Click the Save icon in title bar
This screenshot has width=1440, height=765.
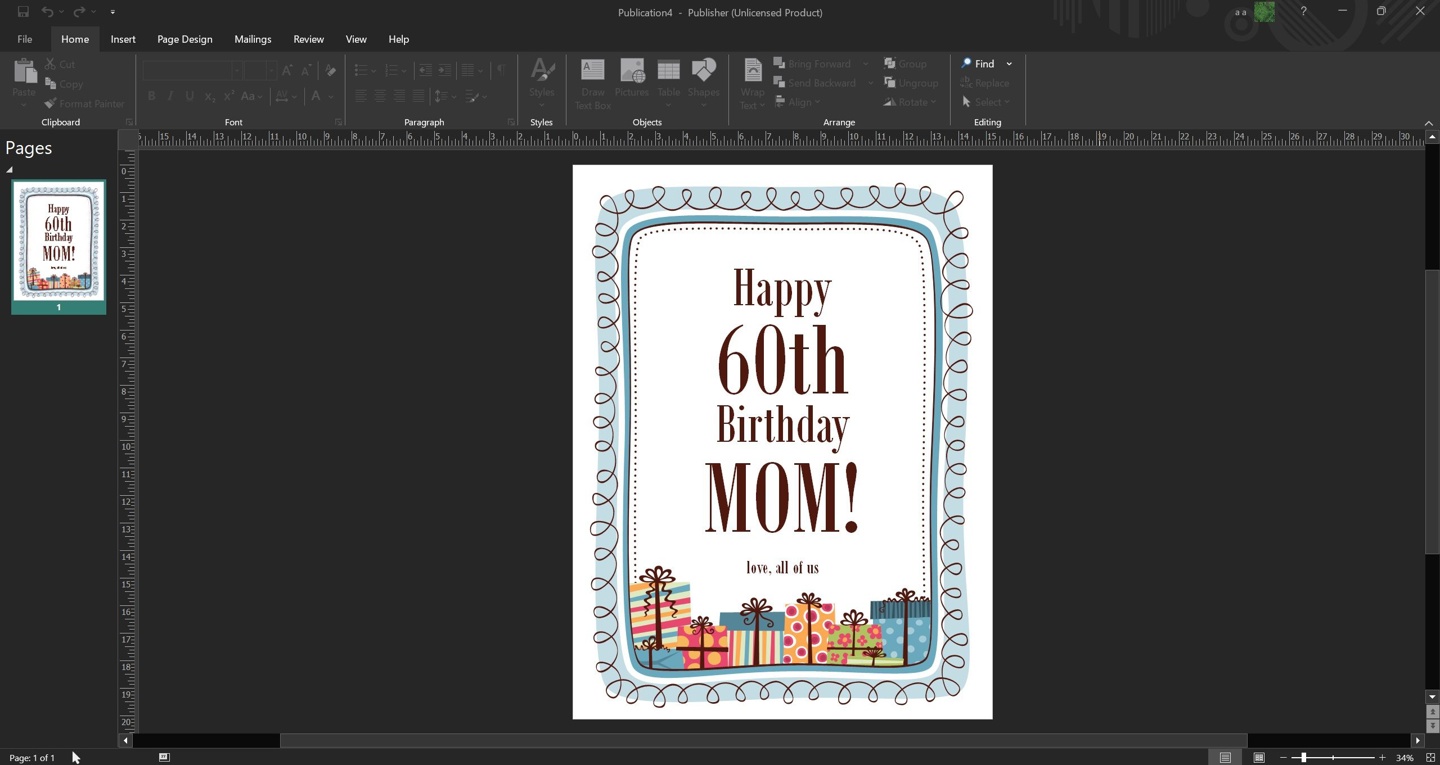point(23,12)
